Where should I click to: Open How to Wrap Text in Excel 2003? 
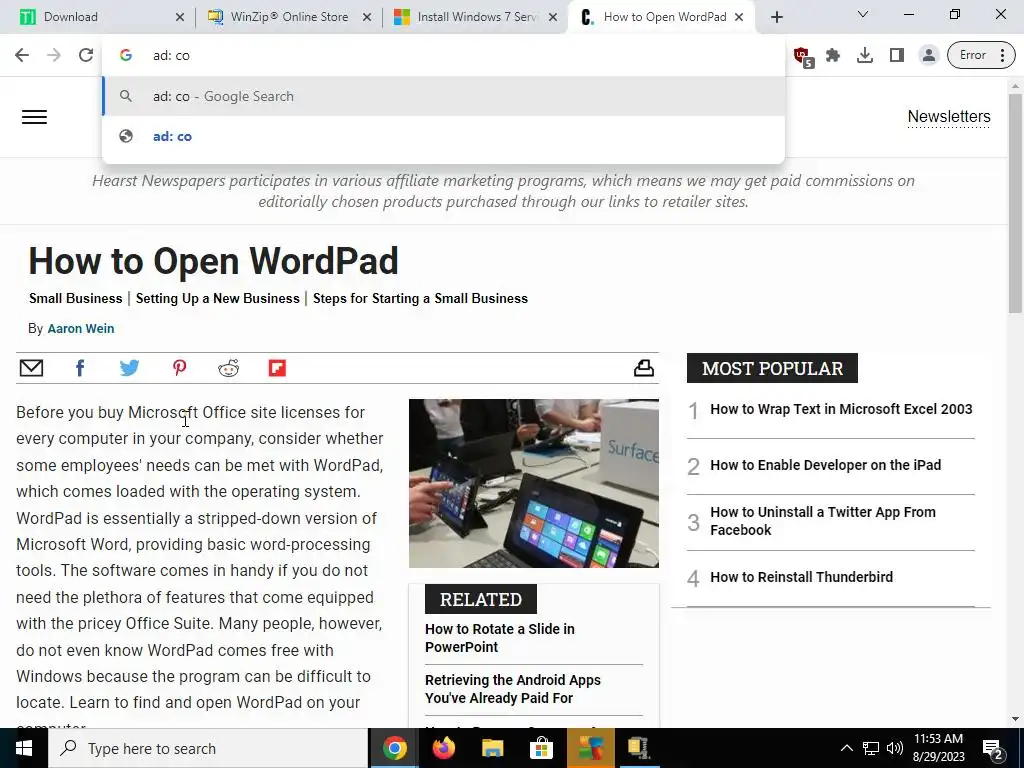pyautogui.click(x=841, y=409)
